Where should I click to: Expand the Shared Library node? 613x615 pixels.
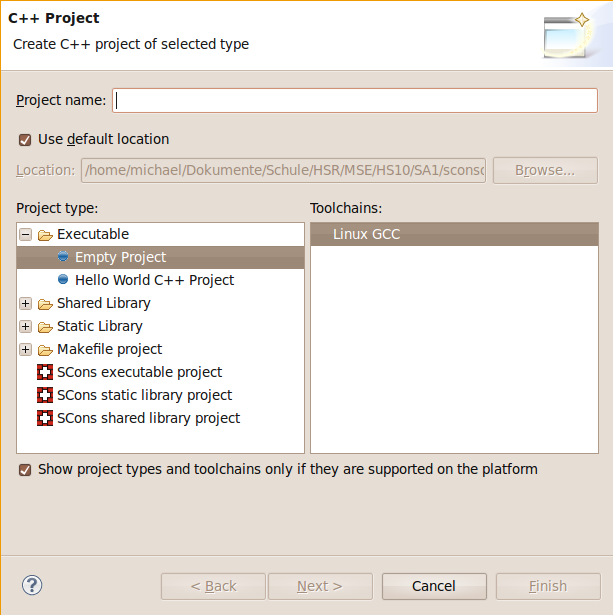[x=25, y=304]
